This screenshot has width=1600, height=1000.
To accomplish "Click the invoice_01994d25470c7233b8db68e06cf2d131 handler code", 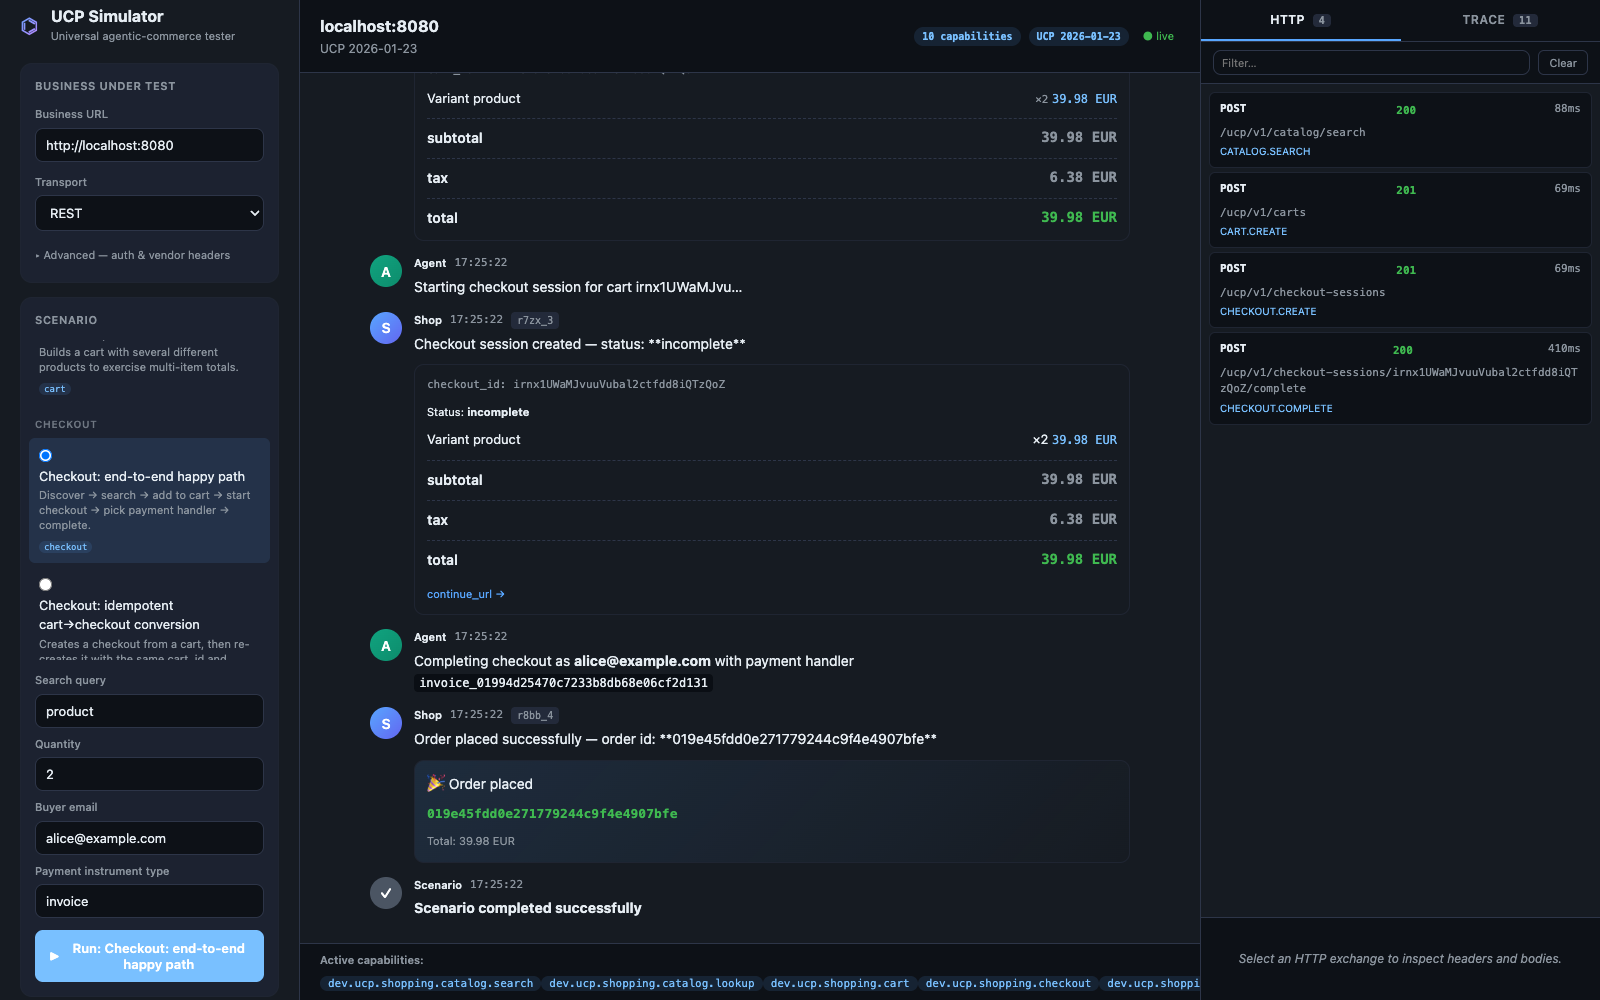I will click(x=563, y=683).
